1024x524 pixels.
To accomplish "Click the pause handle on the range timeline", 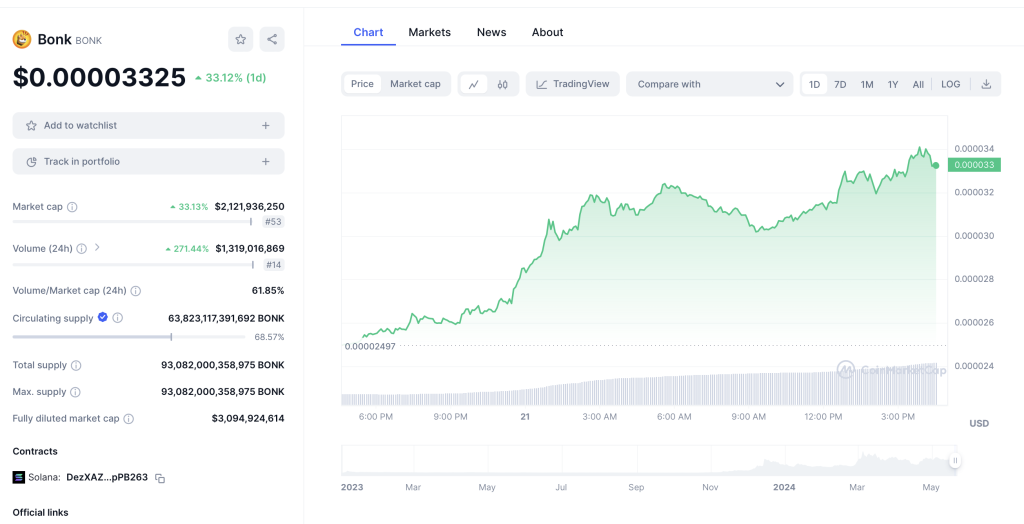I will point(955,461).
